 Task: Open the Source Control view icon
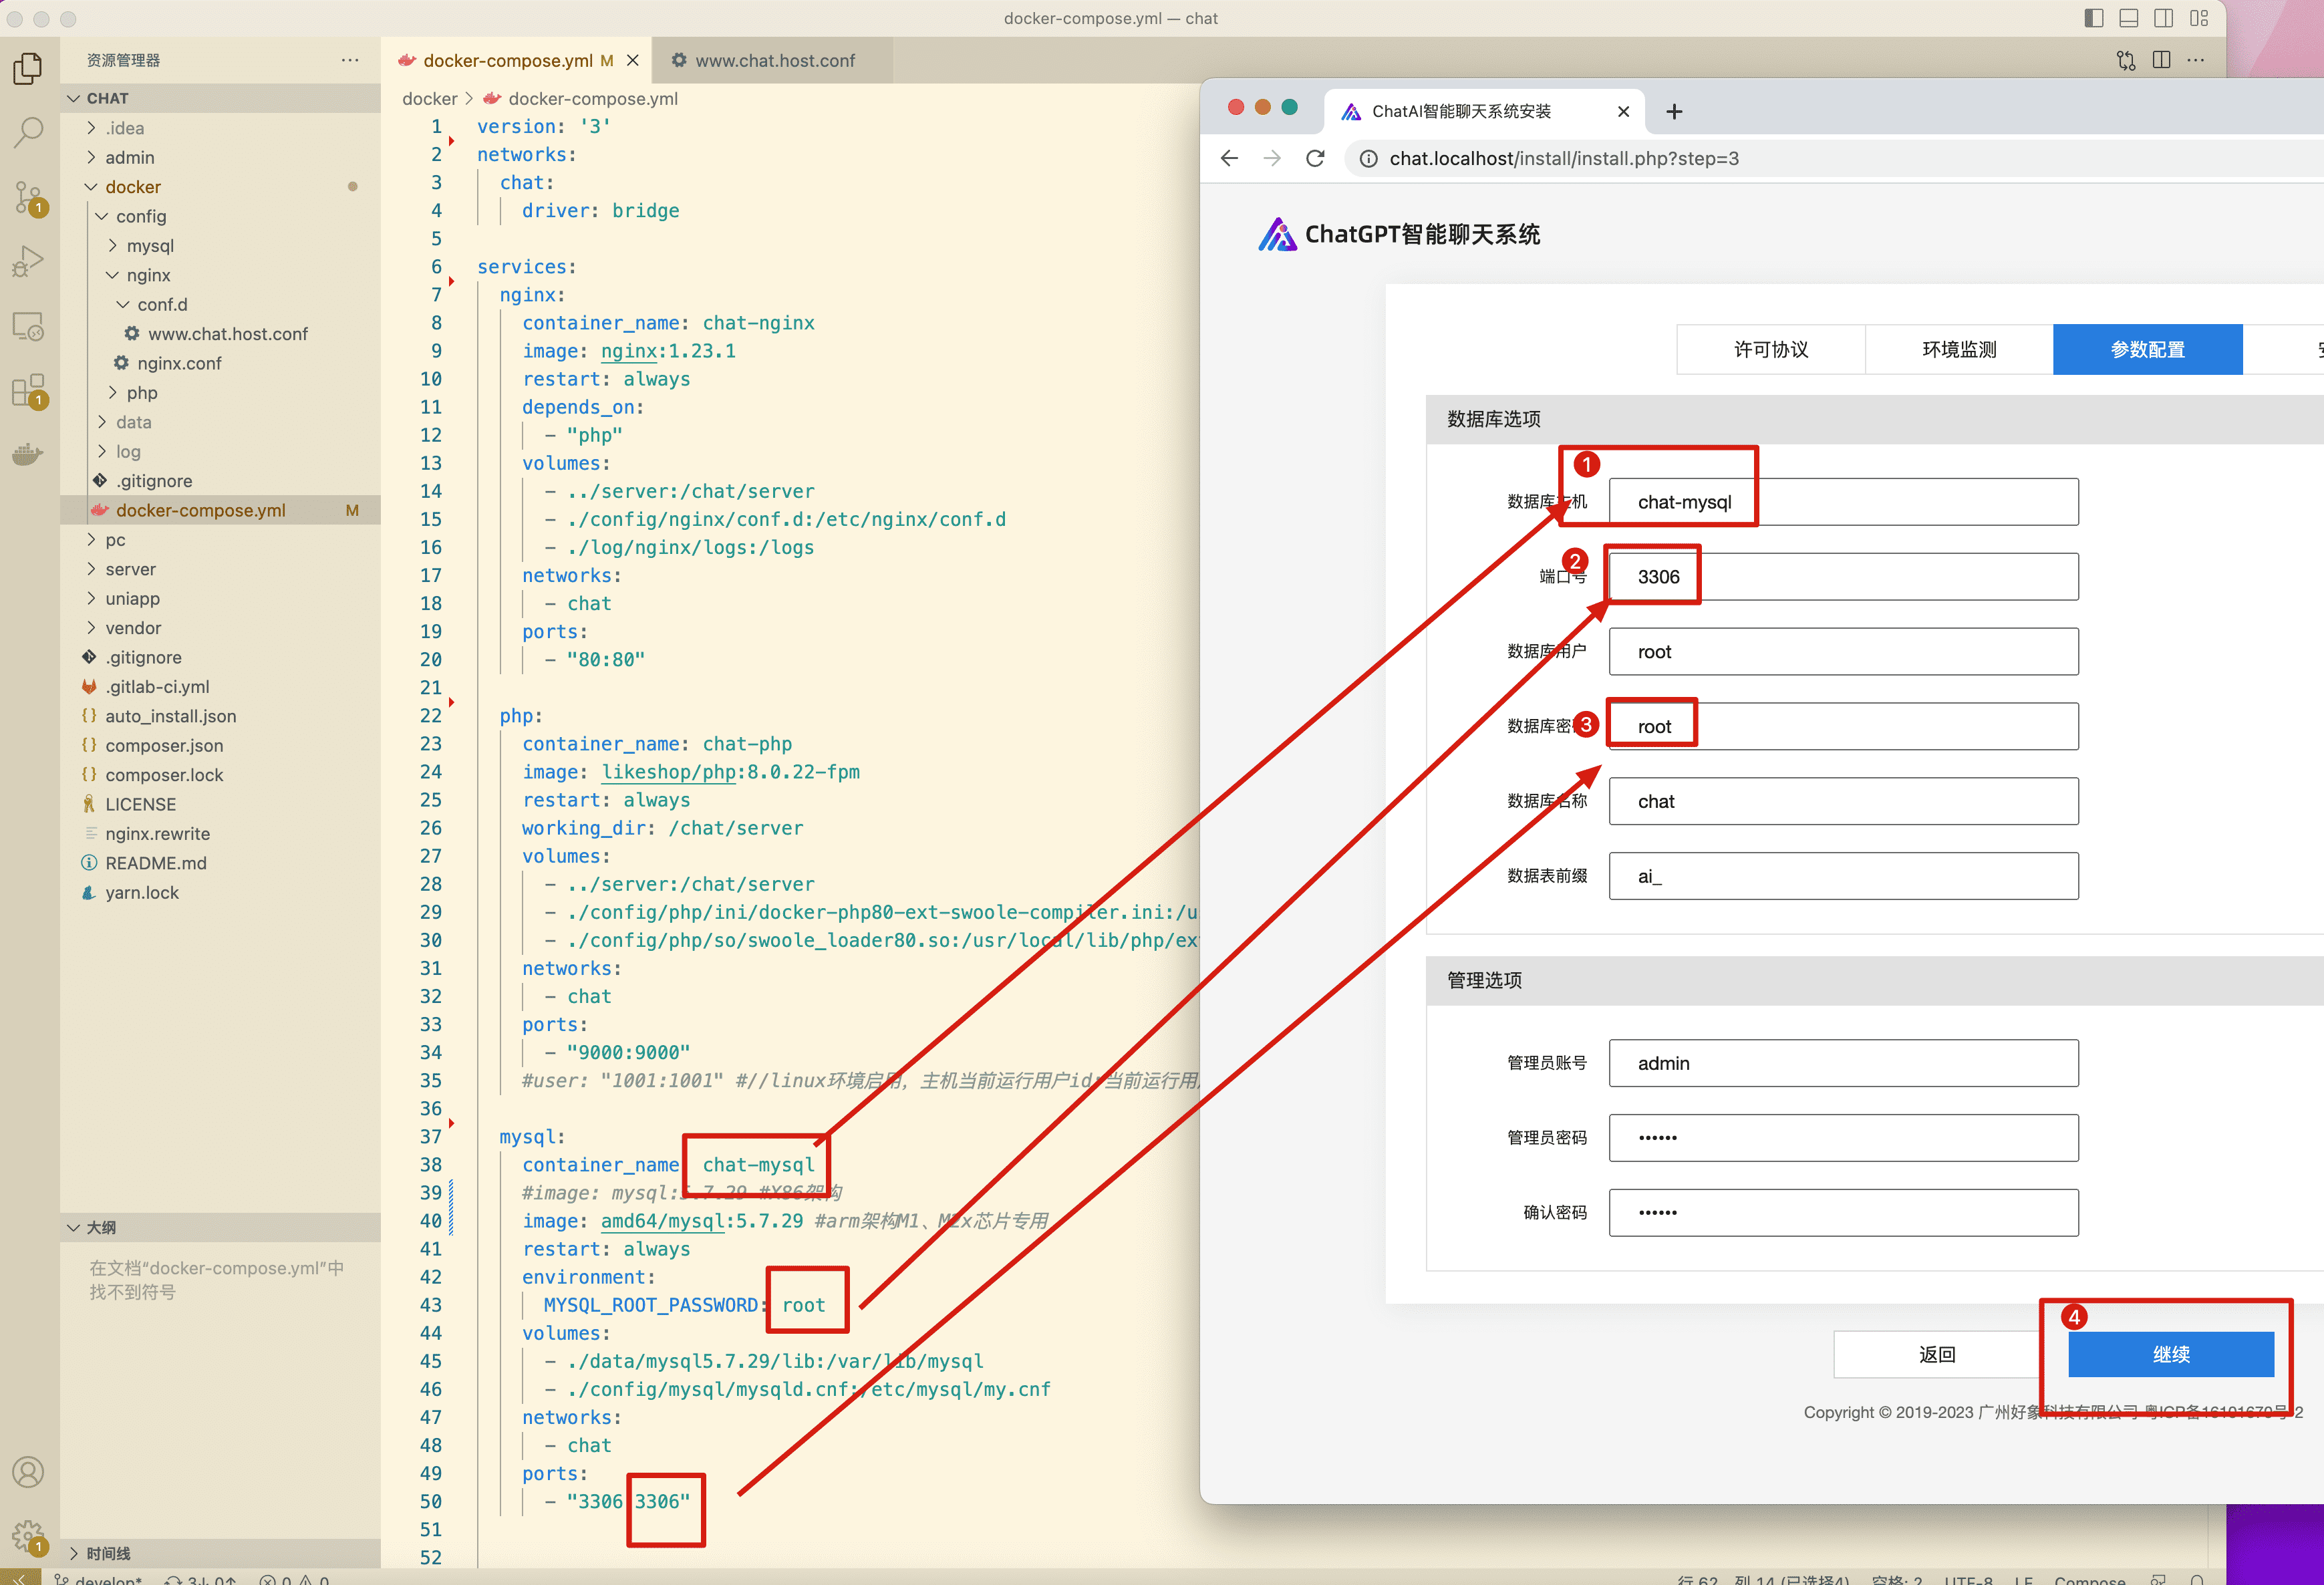point(28,198)
